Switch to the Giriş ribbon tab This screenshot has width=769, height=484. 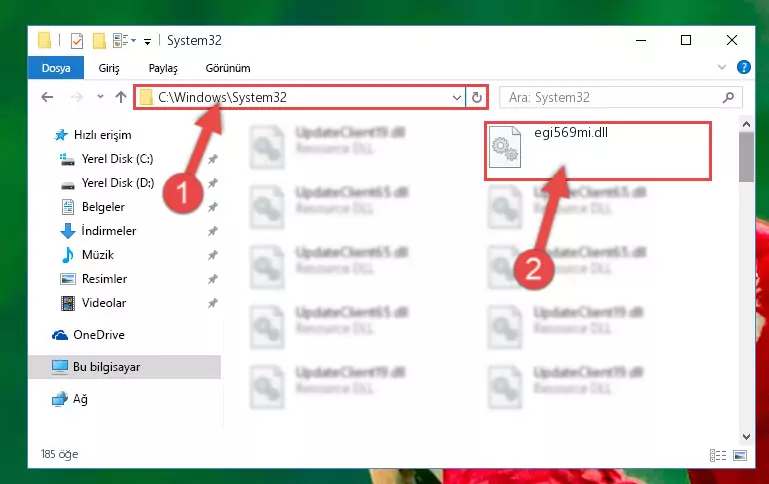[x=109, y=68]
